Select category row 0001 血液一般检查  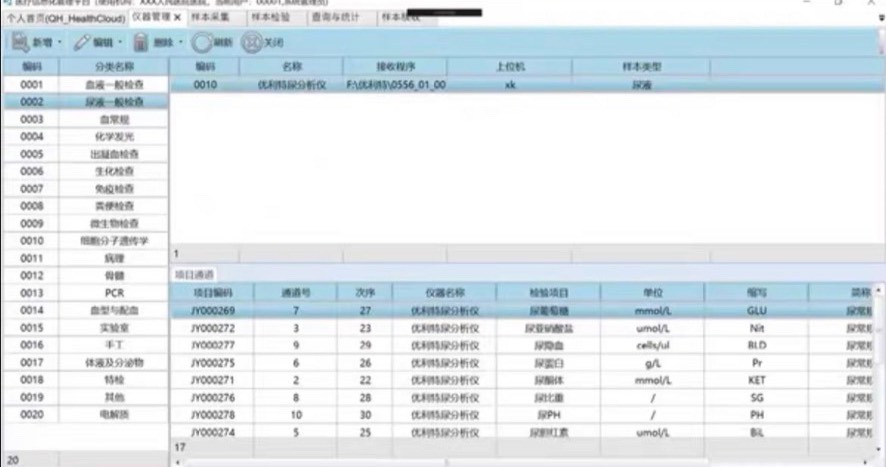tap(85, 85)
